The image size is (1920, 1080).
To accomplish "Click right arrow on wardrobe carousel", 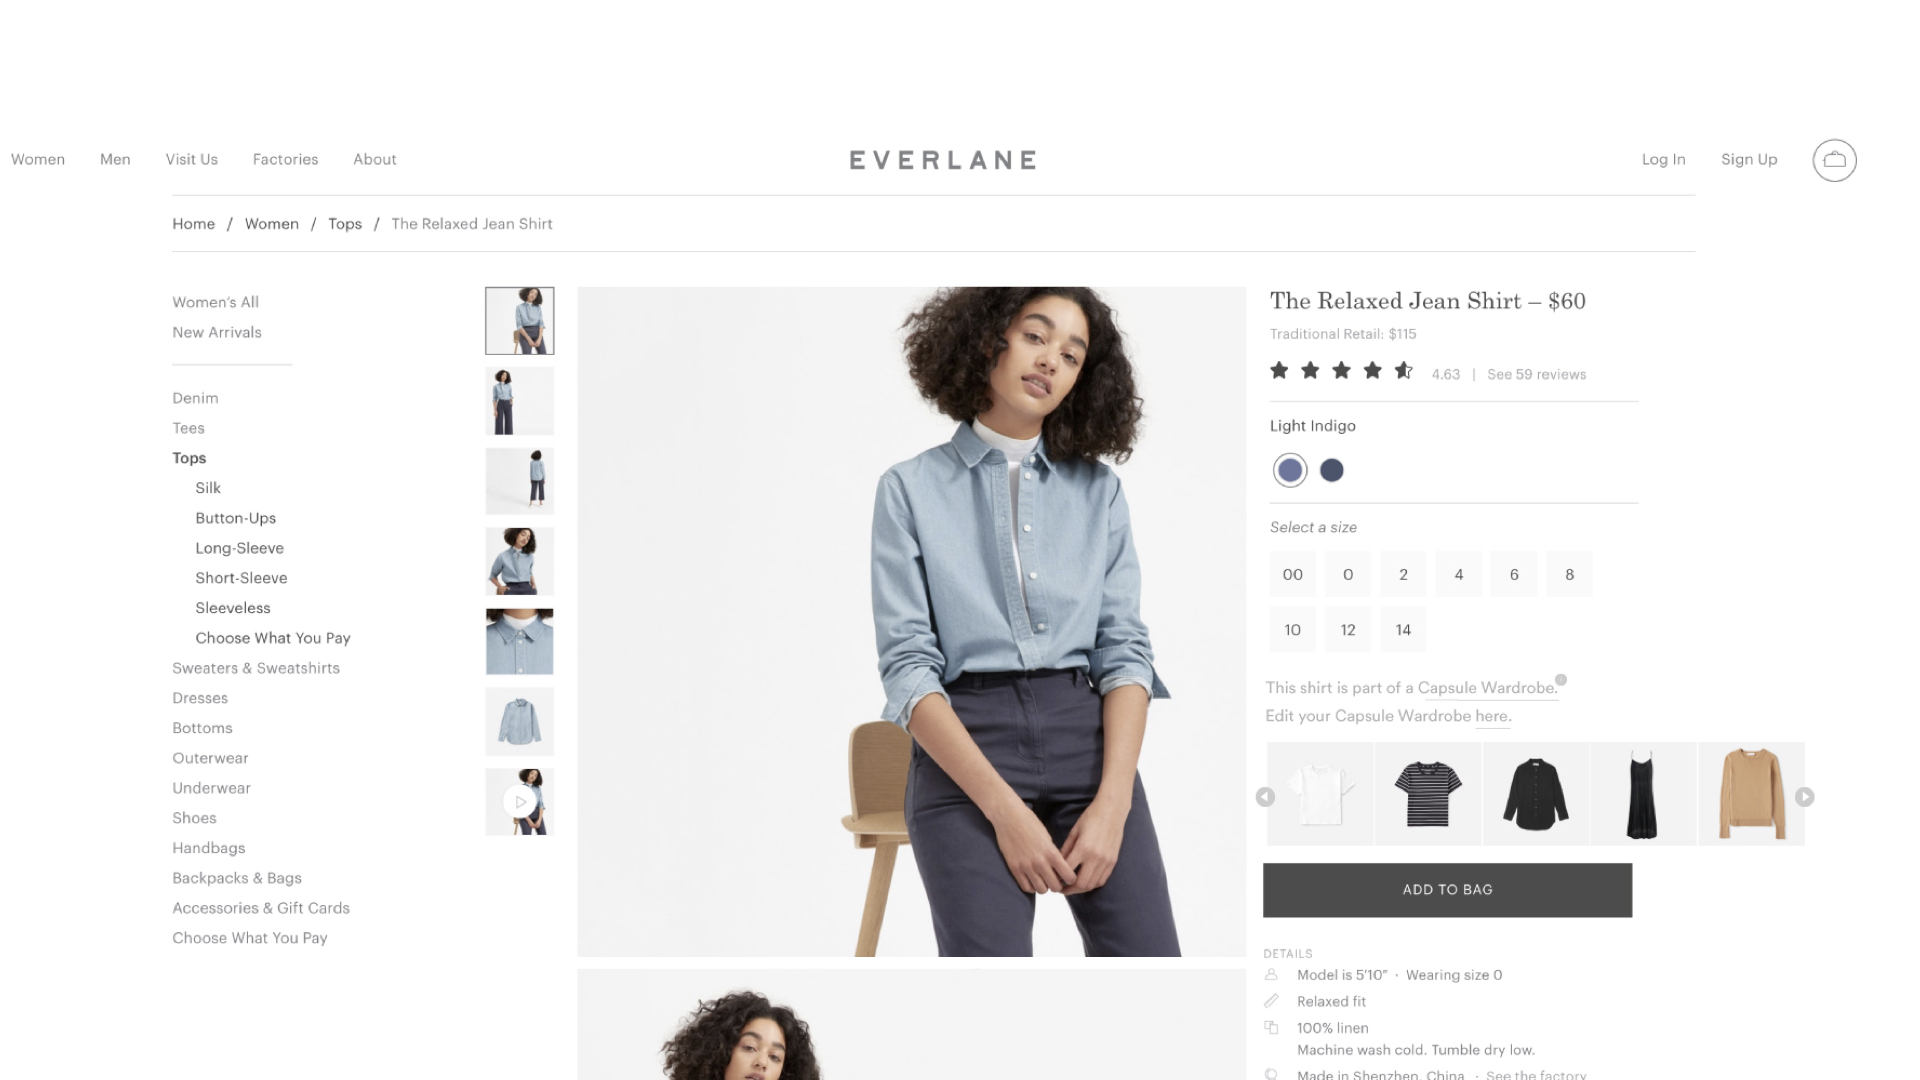I will click(1807, 796).
